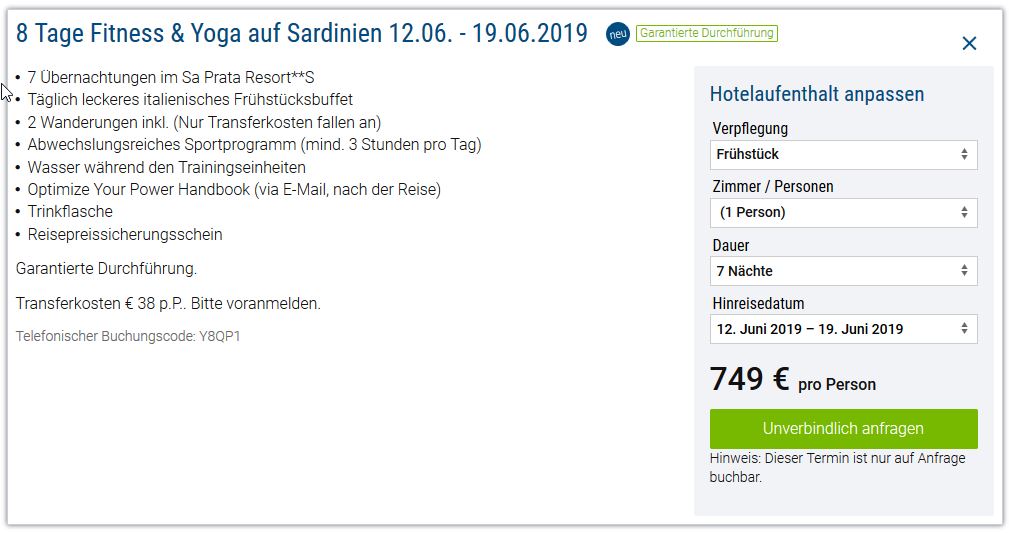Viewport: 1009px width, 533px height.
Task: Click the green 'Garantierte Durchführung' label badge
Action: click(707, 33)
